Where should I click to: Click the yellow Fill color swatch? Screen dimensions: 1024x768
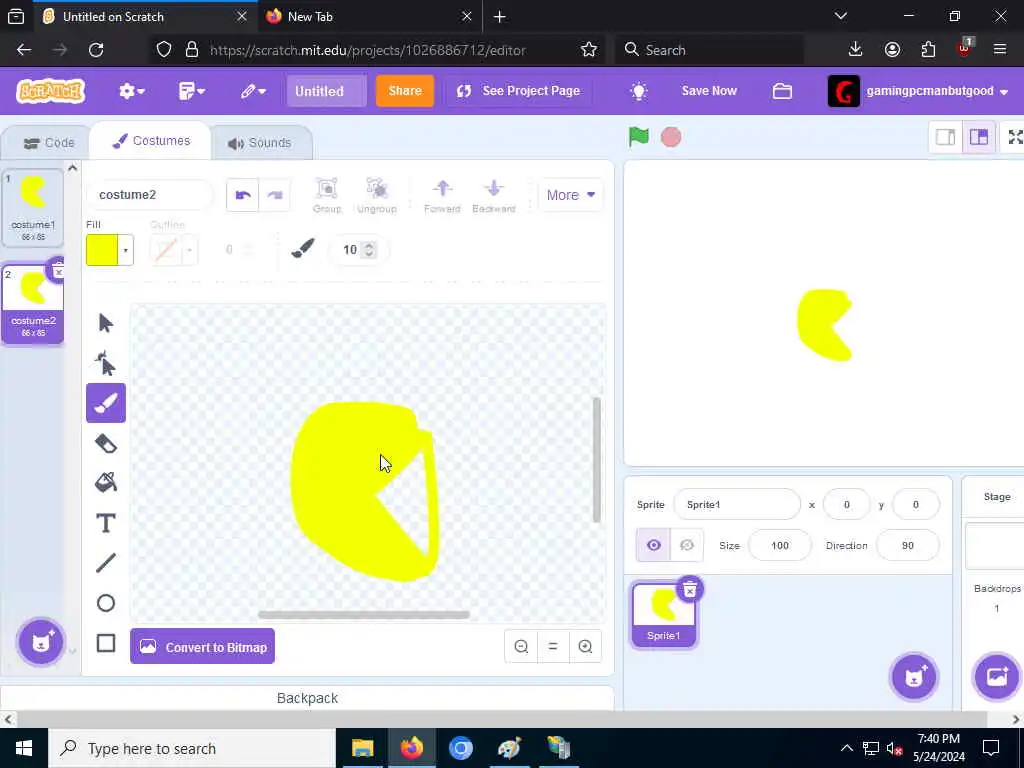[102, 250]
